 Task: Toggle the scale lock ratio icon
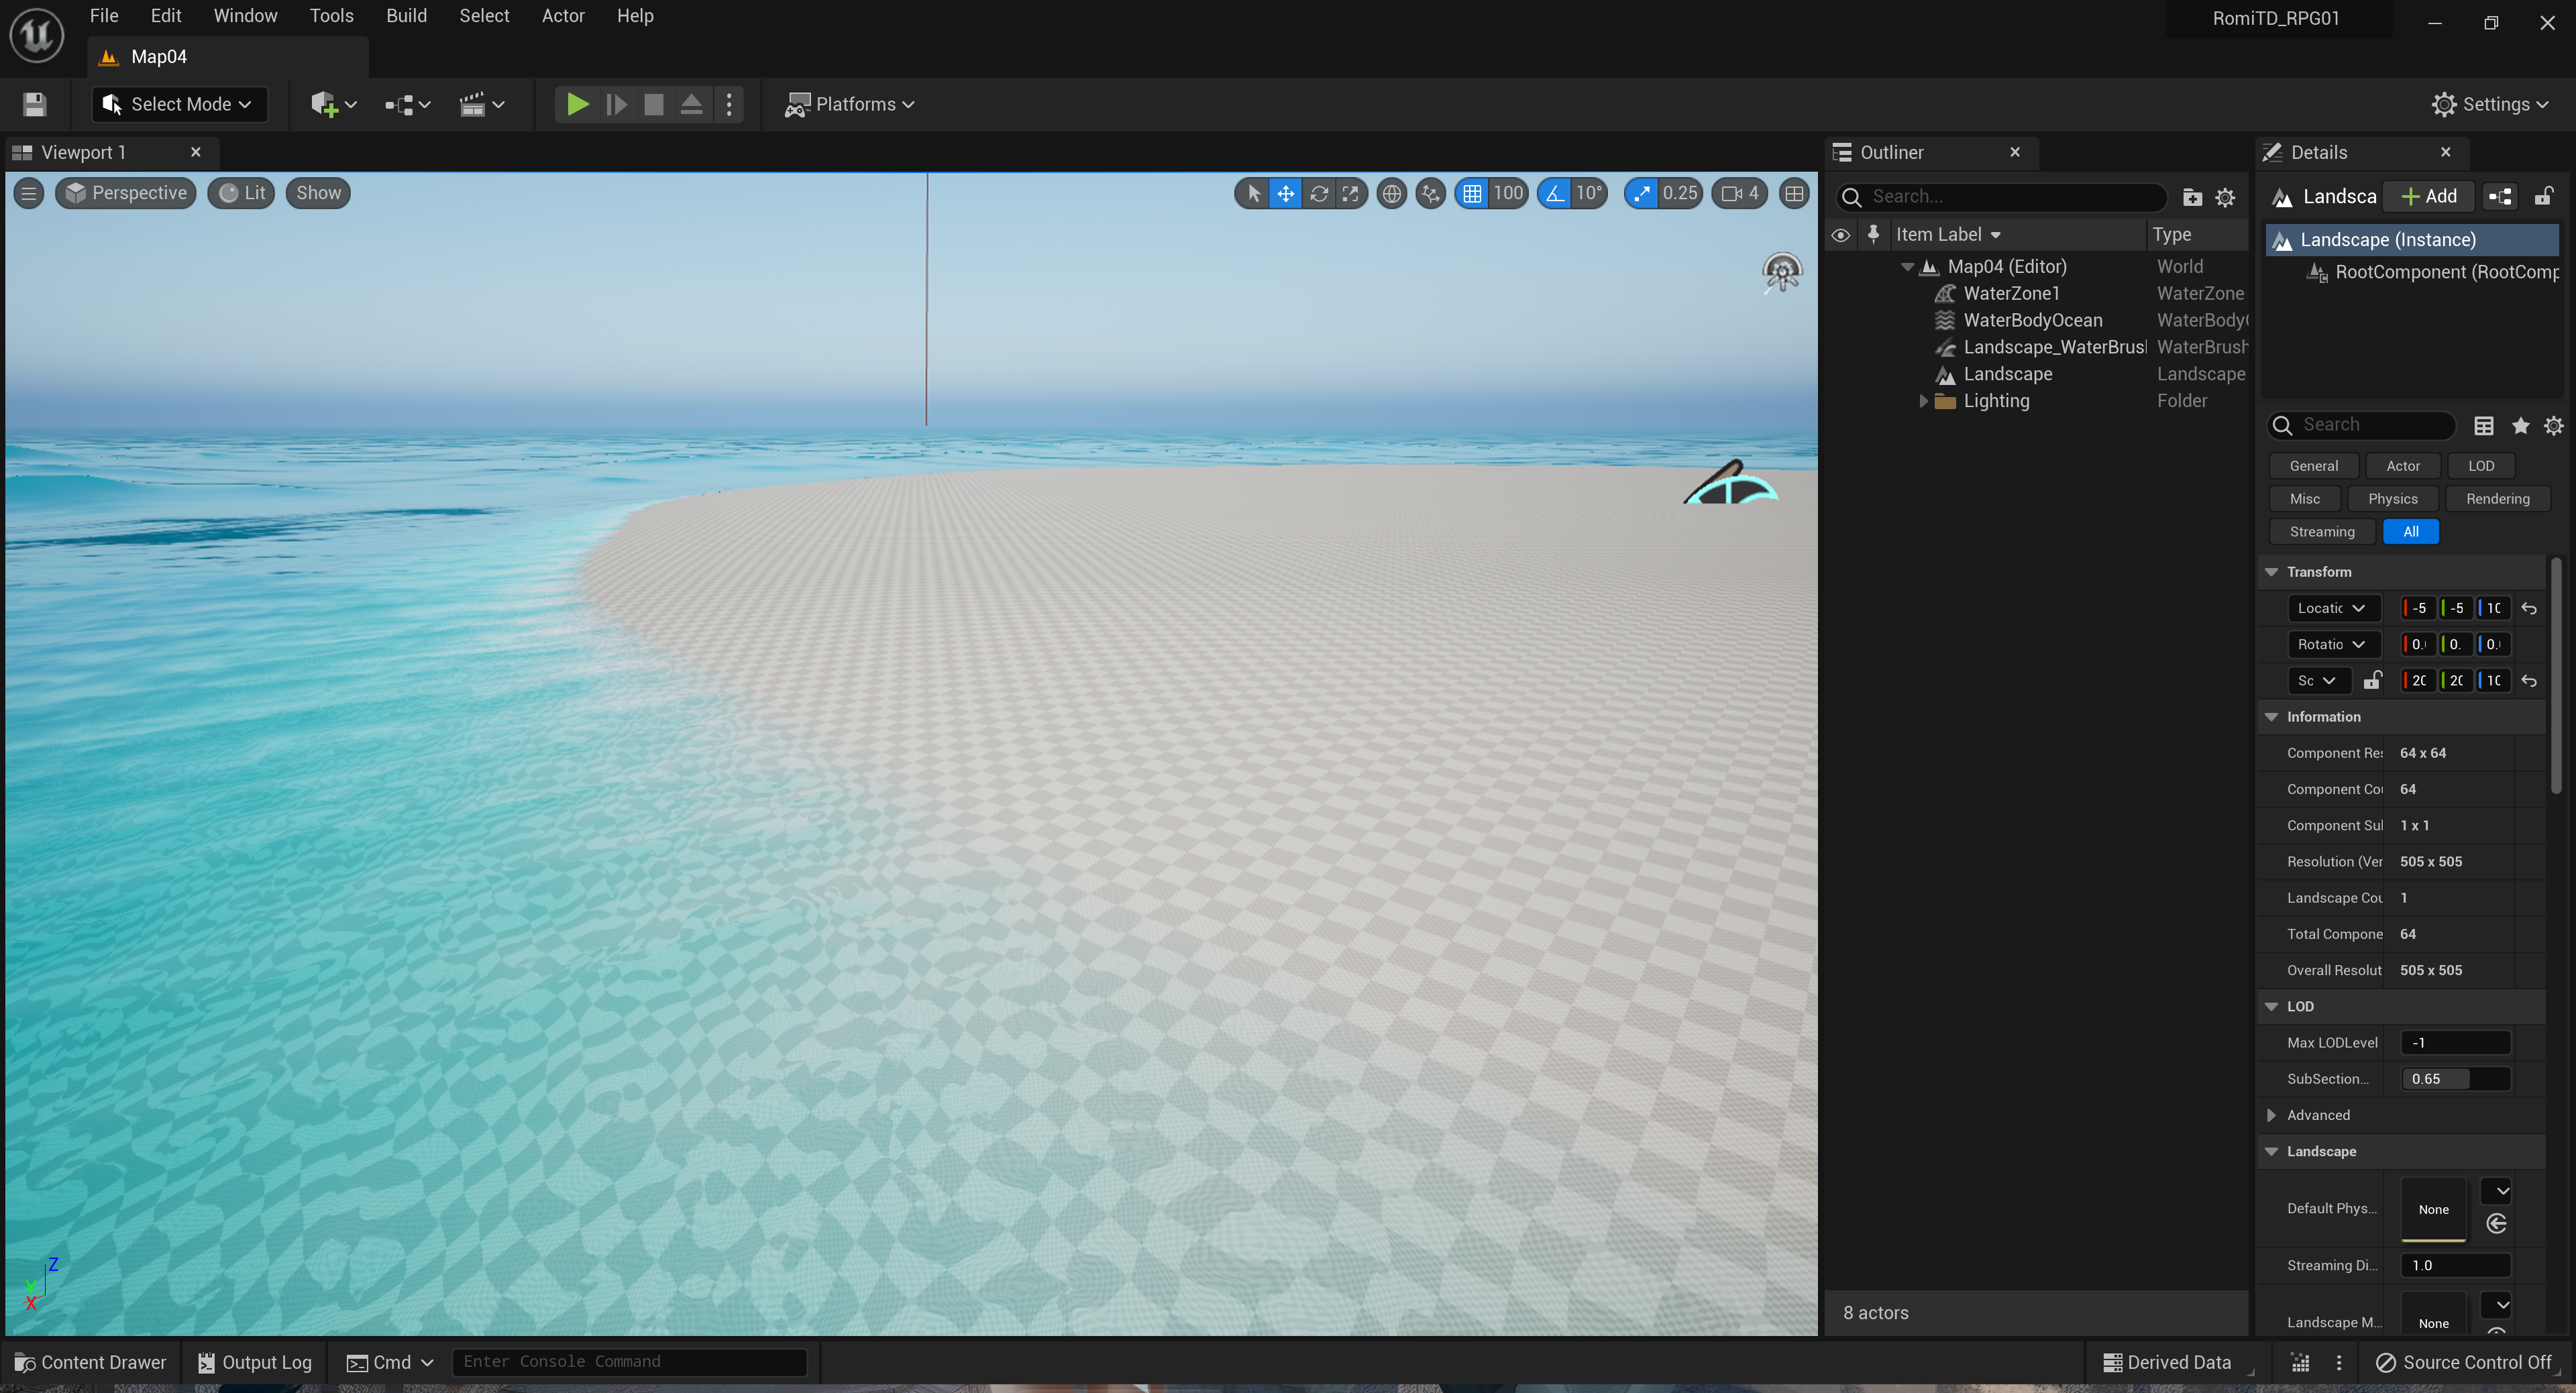(x=2372, y=680)
